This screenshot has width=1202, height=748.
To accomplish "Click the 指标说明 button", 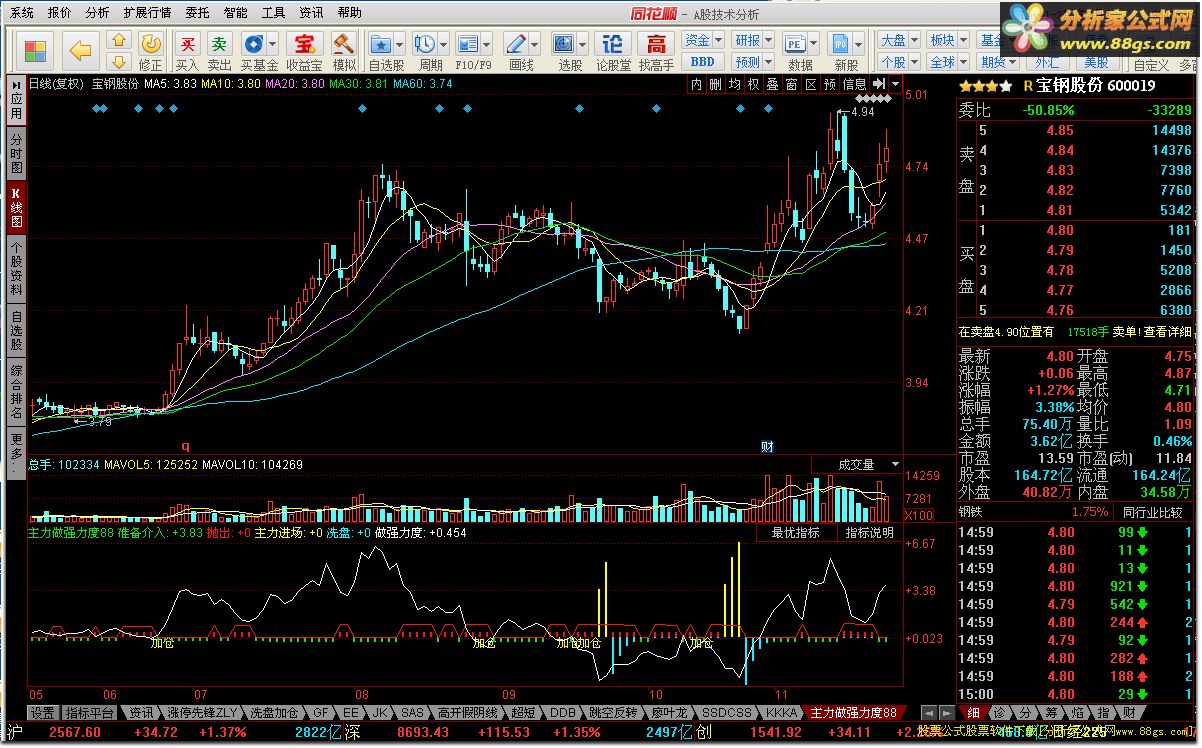I will coord(870,533).
